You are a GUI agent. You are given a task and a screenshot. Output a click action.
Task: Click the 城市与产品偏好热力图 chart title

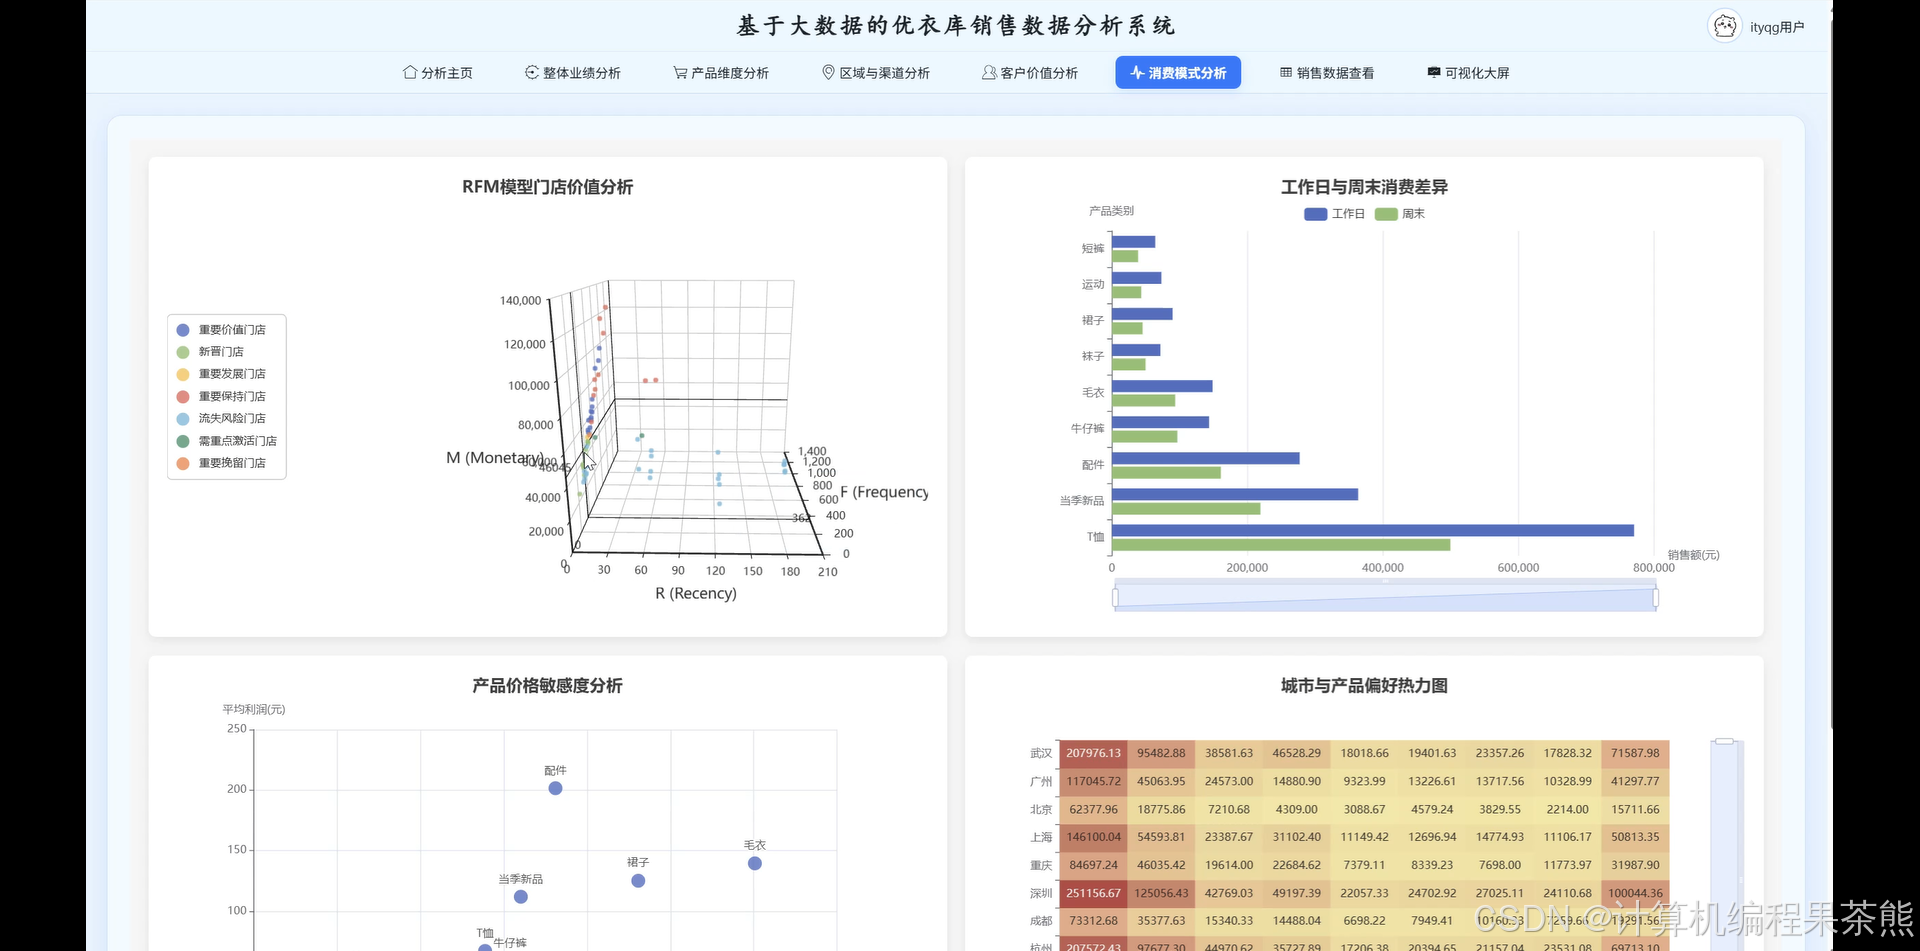pos(1364,686)
